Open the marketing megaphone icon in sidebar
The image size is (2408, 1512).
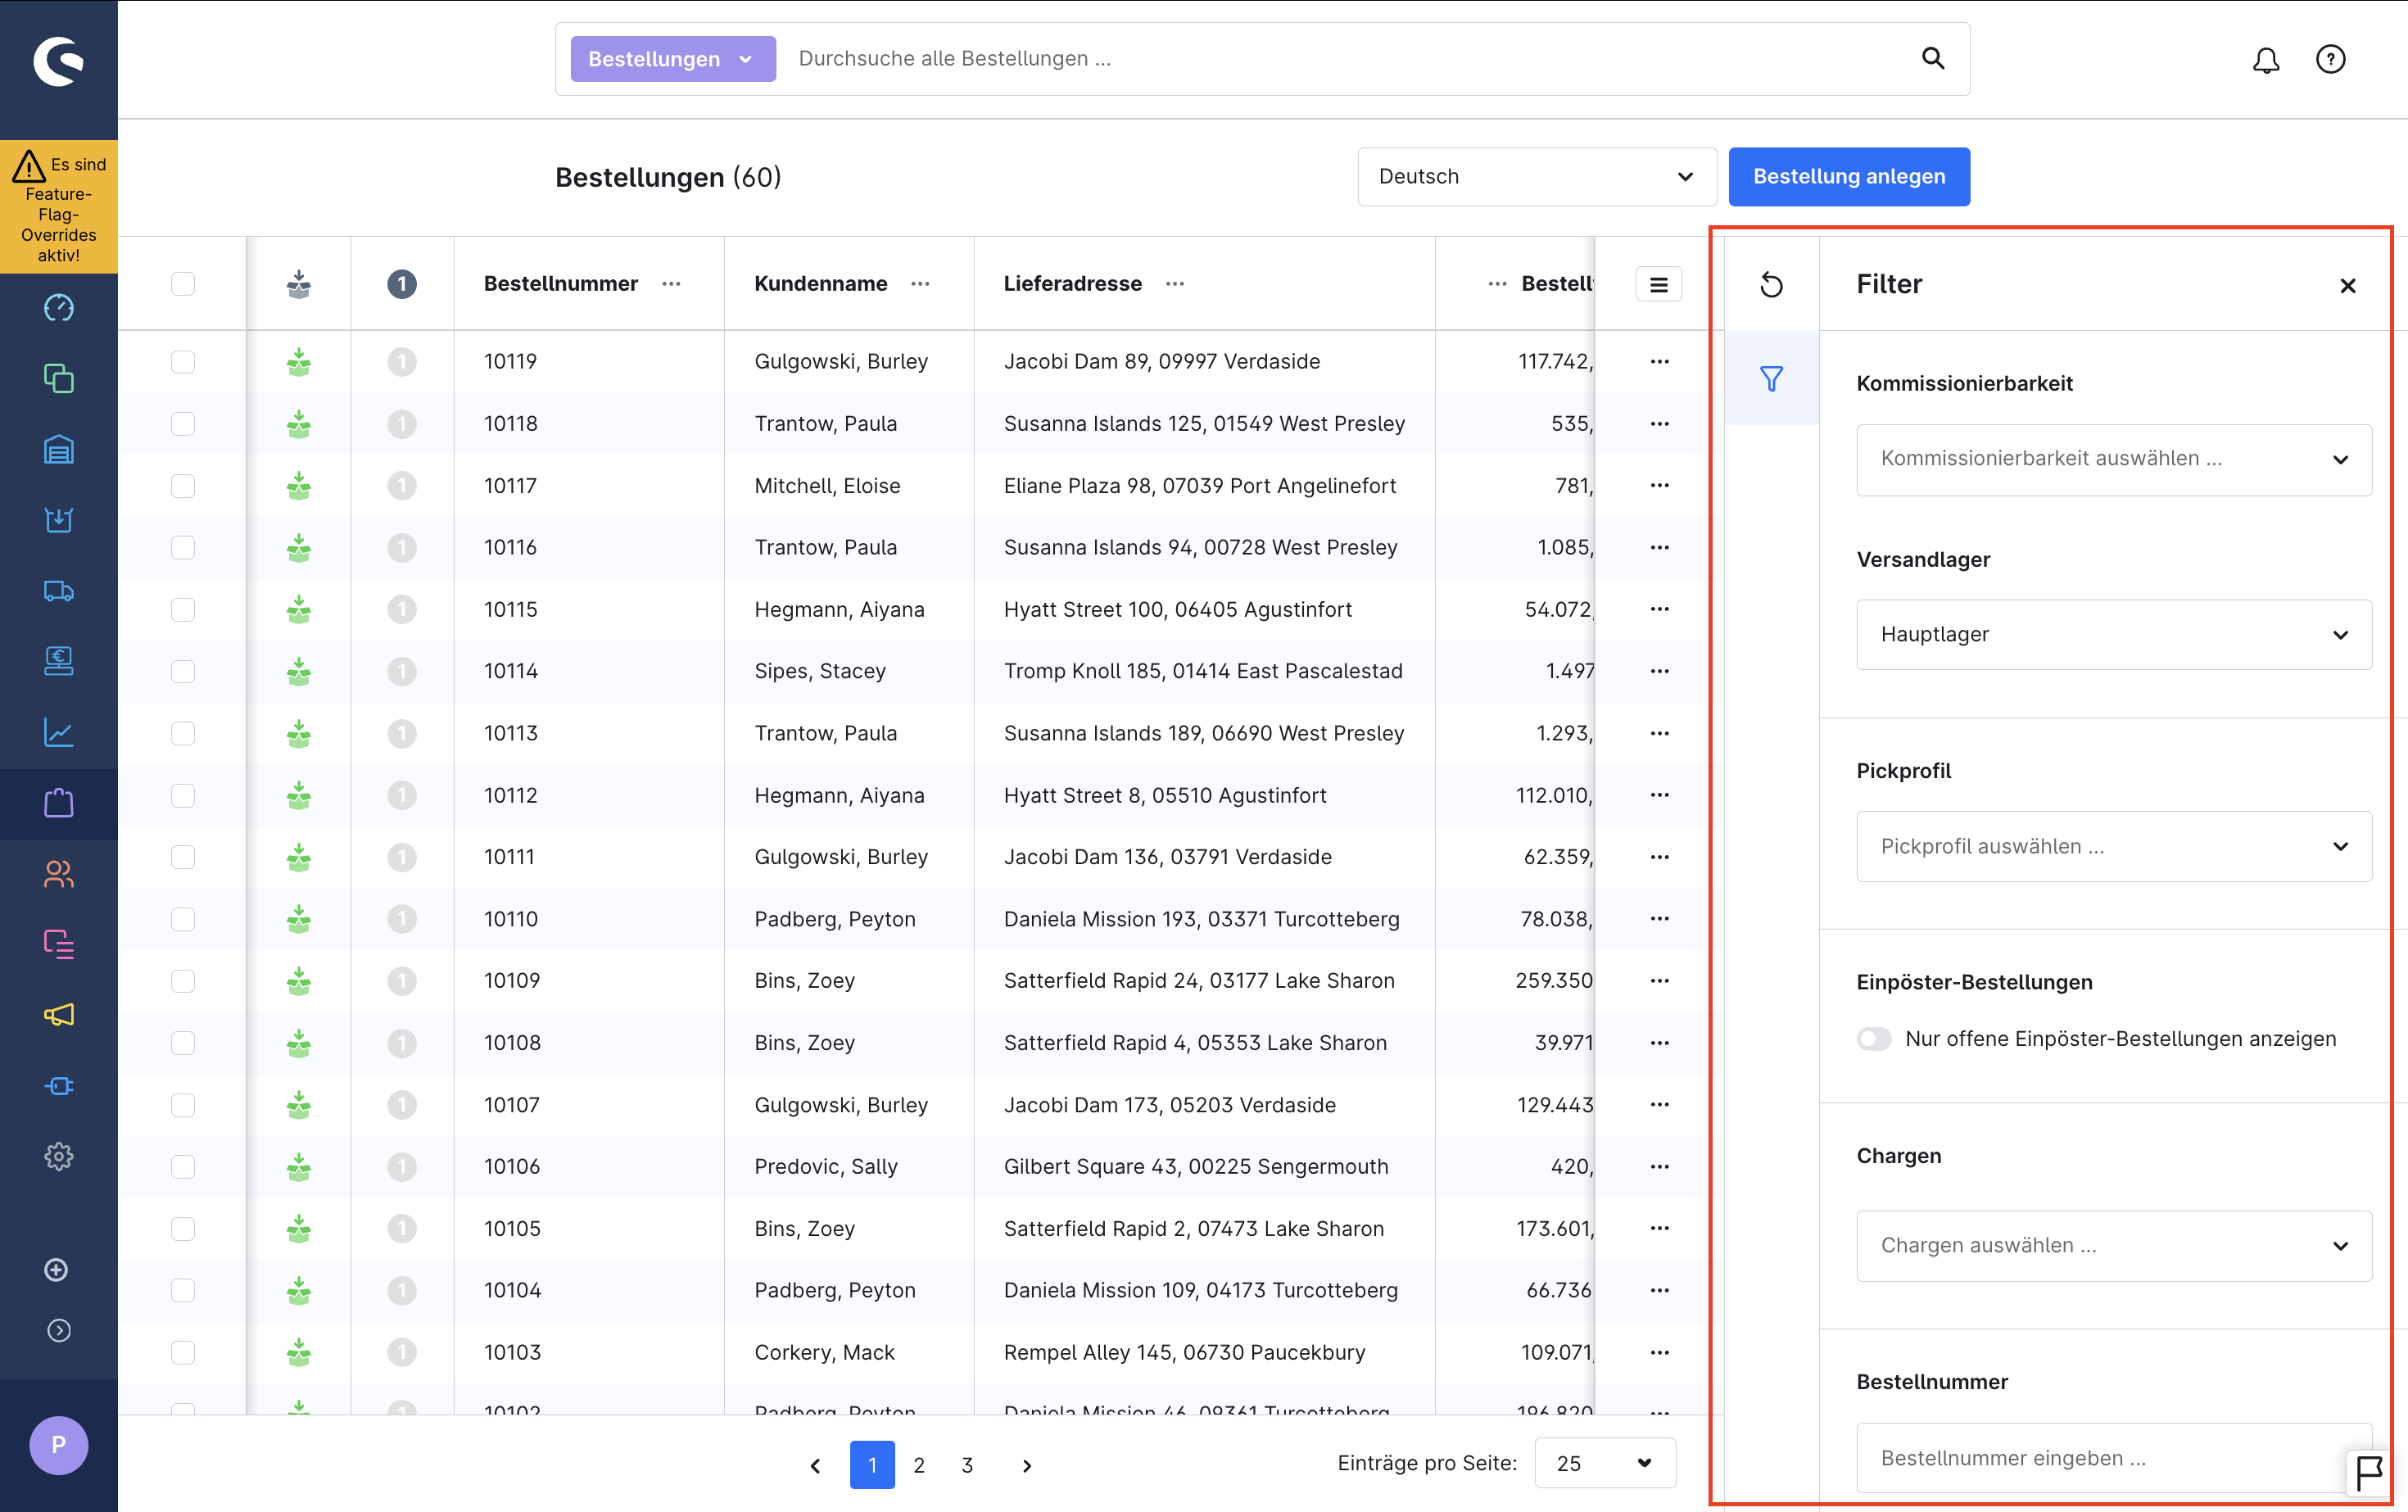59,1015
